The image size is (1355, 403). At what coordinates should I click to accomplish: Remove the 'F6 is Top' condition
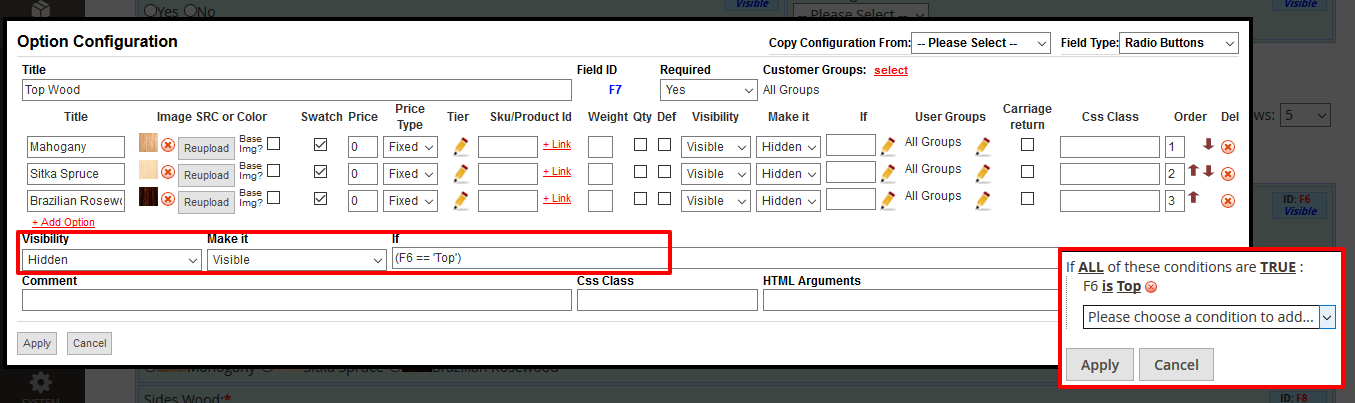1151,287
